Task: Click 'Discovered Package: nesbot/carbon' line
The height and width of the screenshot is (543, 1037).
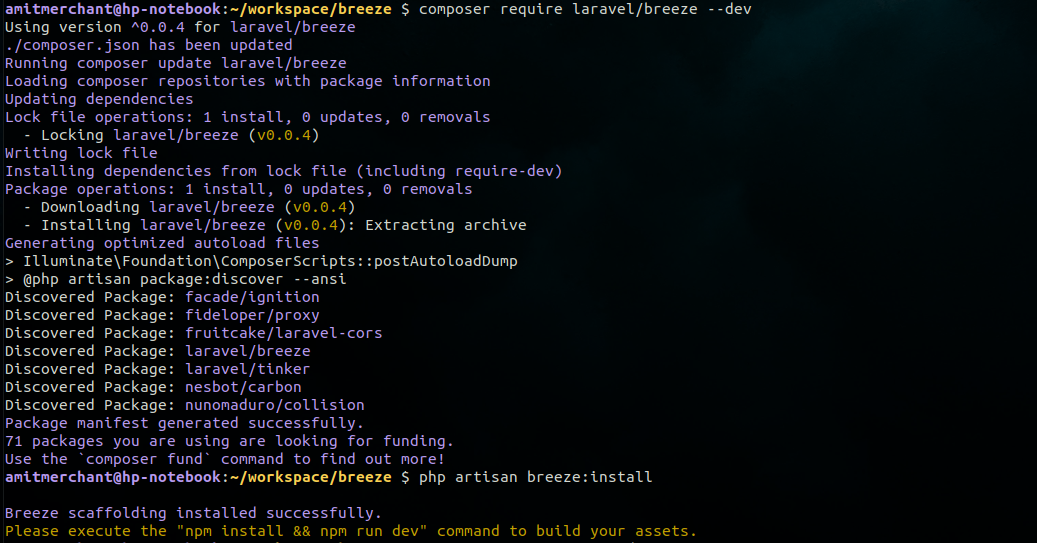Action: (153, 387)
